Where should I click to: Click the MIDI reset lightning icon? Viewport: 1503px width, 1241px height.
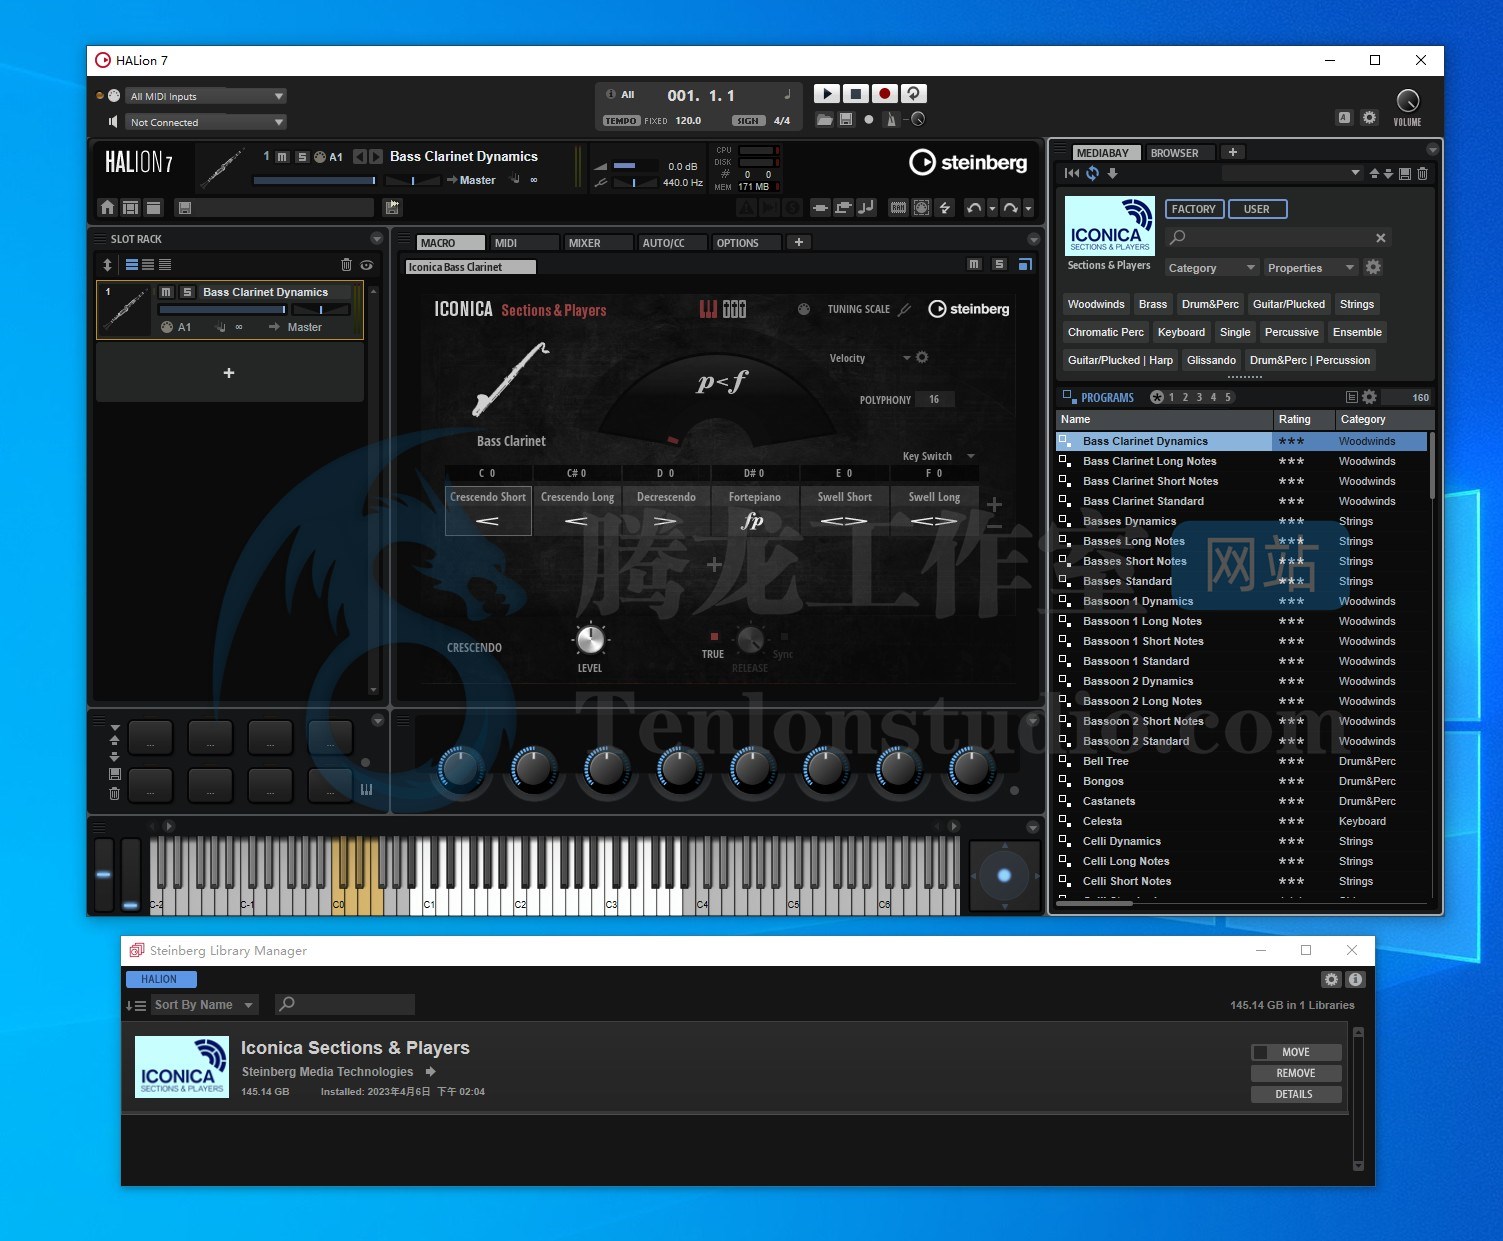944,207
